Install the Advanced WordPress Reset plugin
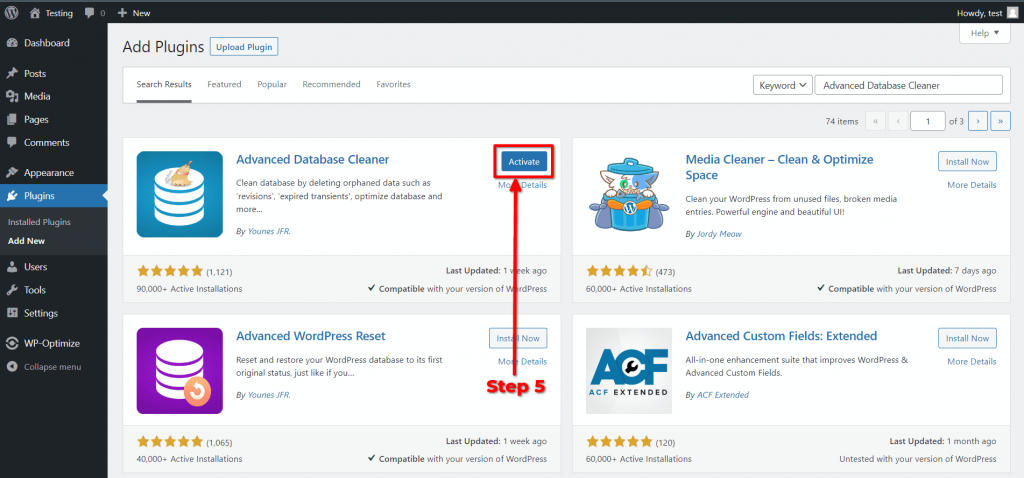This screenshot has height=478, width=1024. click(518, 338)
